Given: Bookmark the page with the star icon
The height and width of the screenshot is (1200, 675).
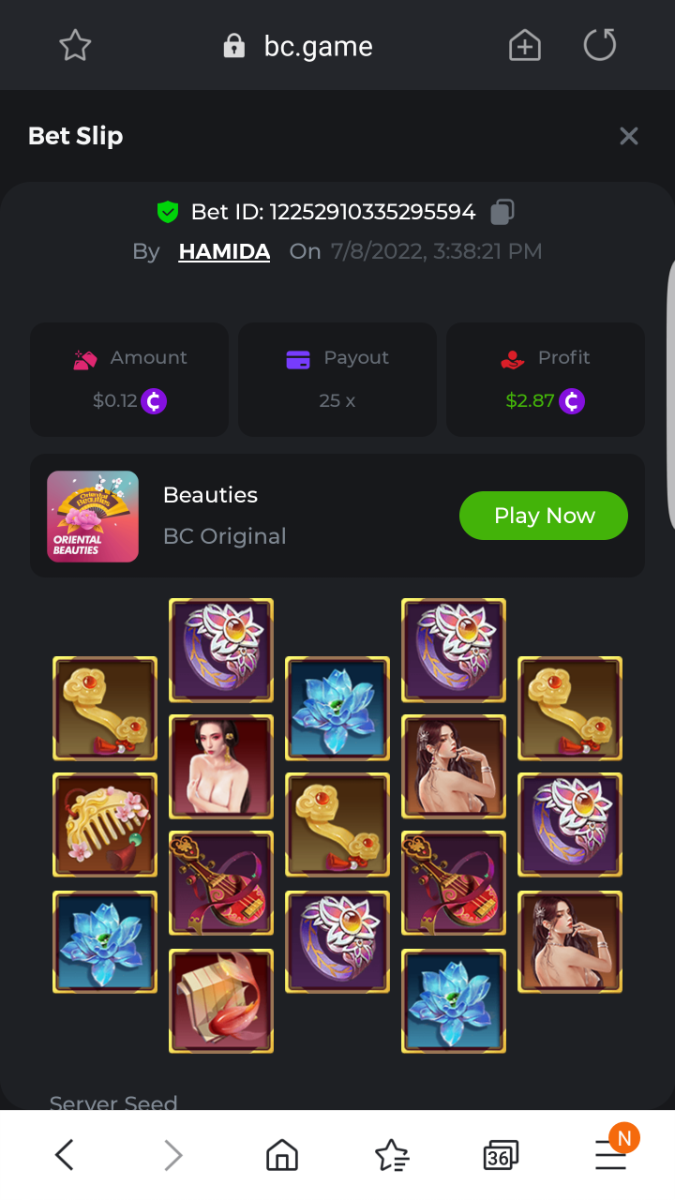Looking at the screenshot, I should pyautogui.click(x=75, y=45).
